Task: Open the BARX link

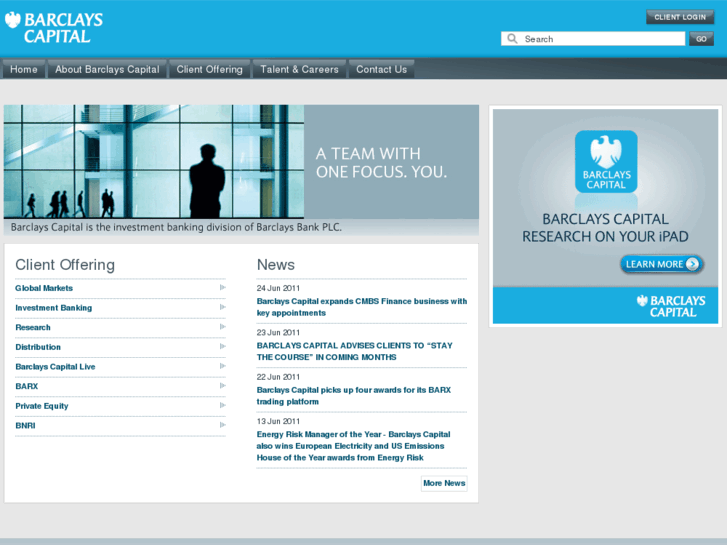Action: [x=27, y=386]
